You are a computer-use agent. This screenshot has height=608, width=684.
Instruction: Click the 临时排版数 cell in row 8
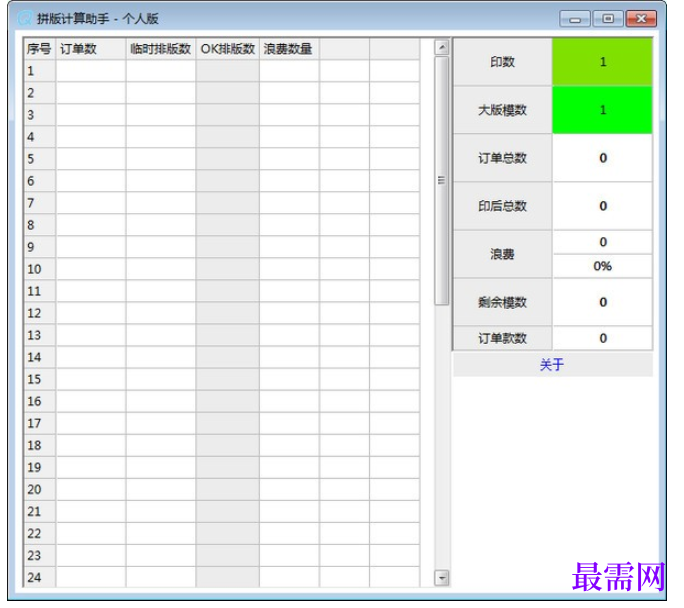163,227
